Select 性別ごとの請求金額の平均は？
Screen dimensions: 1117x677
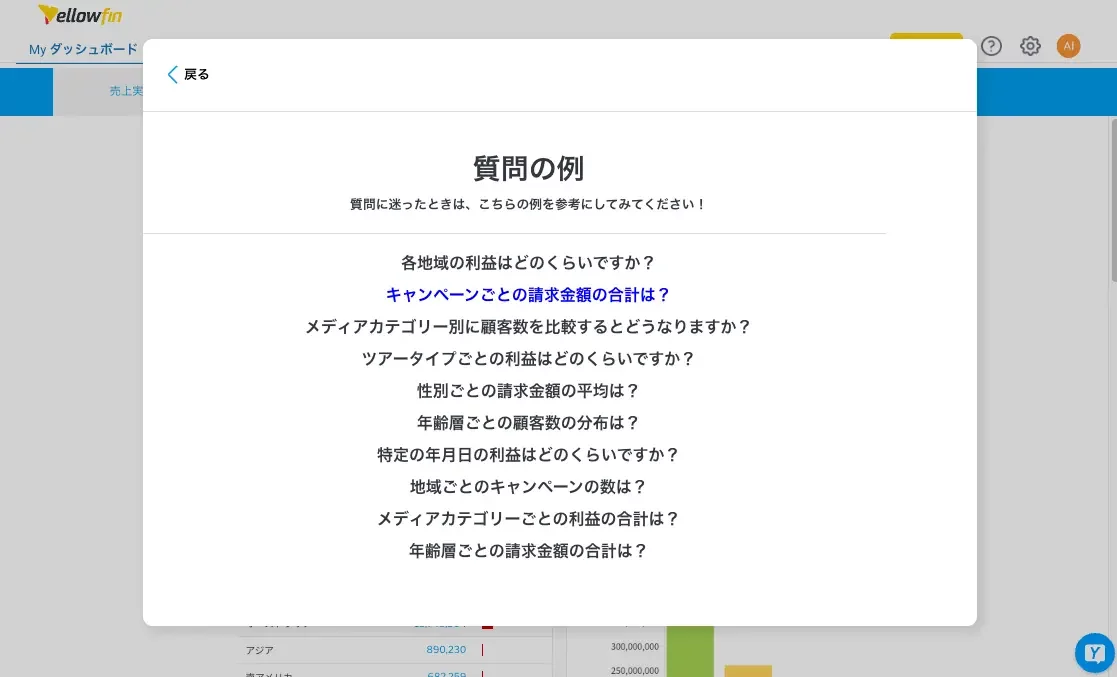528,390
